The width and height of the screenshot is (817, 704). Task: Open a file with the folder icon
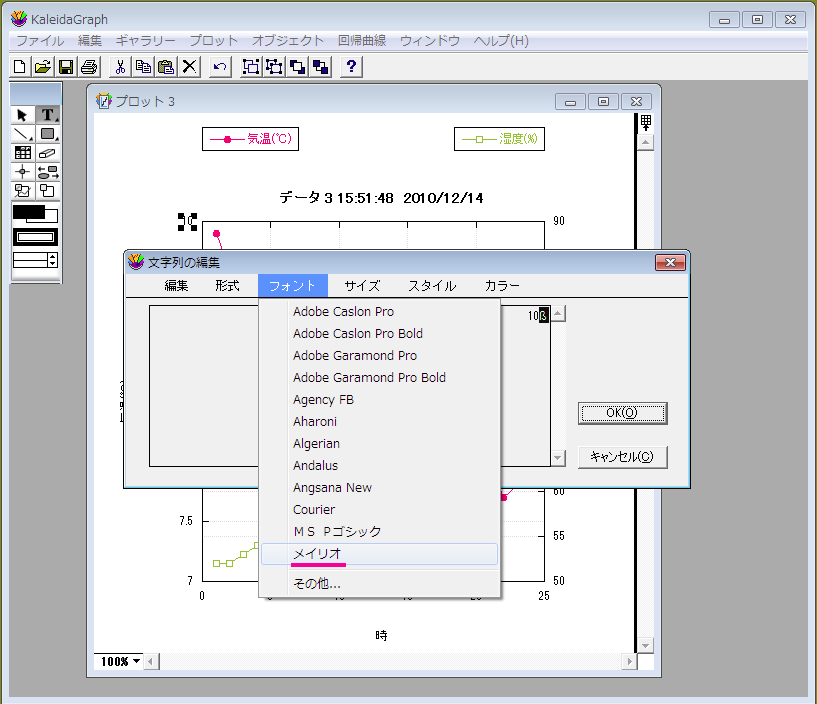pos(43,67)
